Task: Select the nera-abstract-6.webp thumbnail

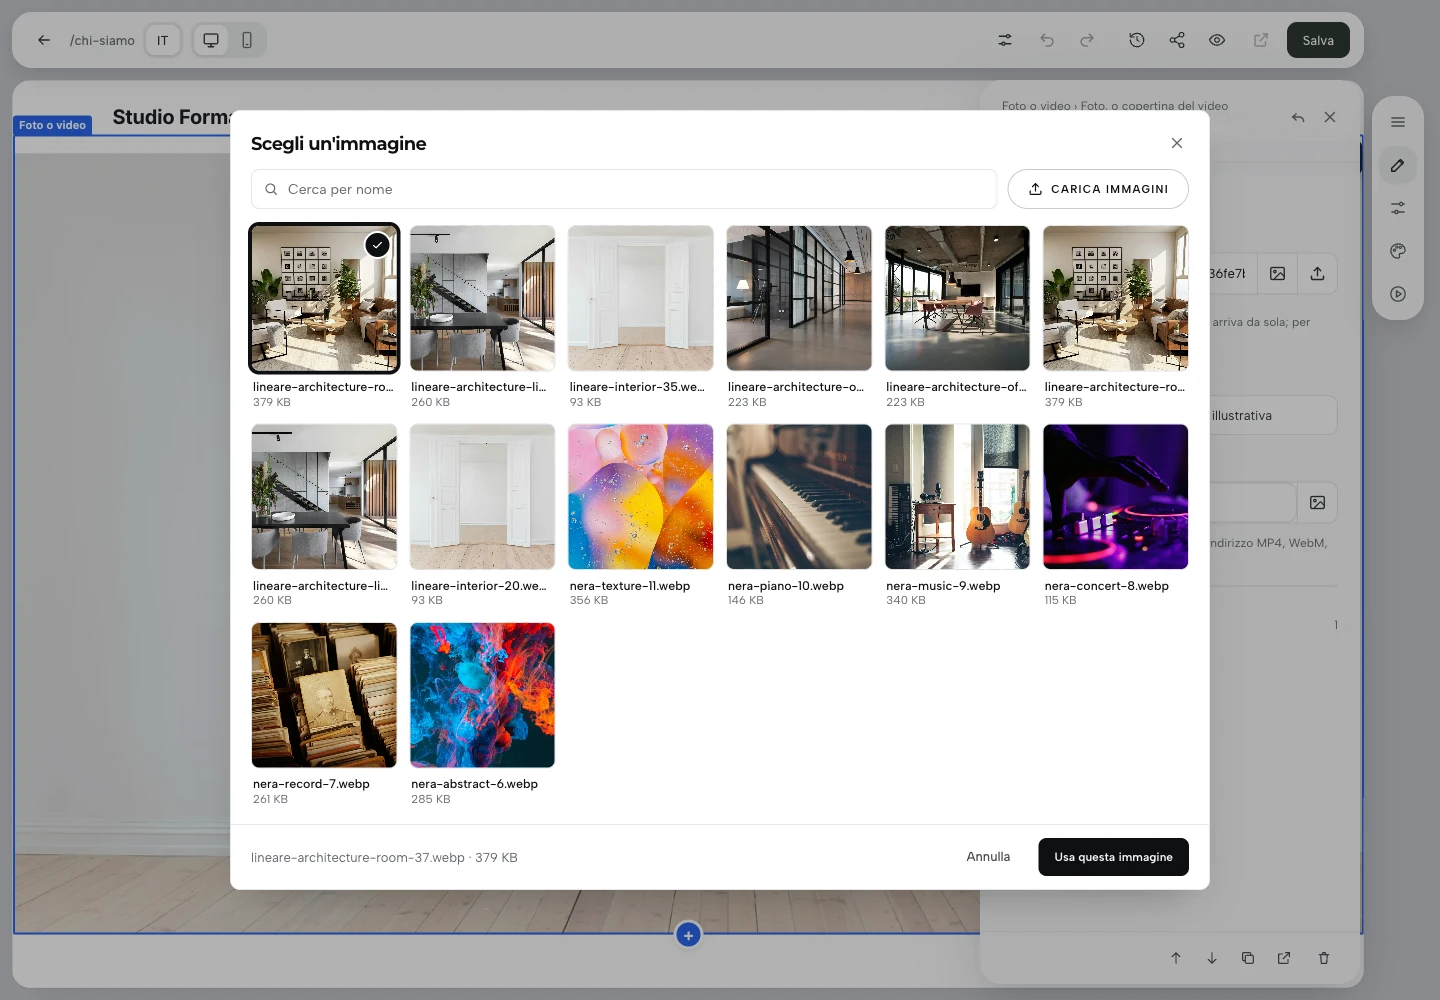Action: point(482,695)
